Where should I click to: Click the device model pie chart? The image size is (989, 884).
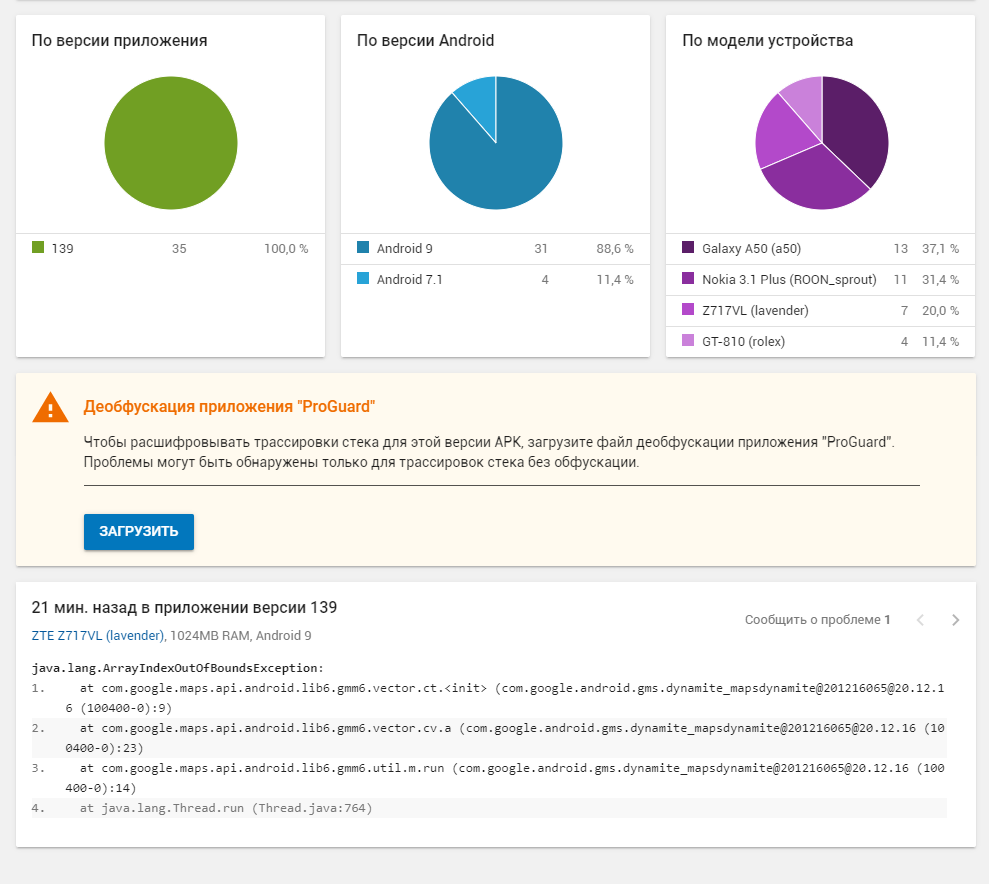pyautogui.click(x=821, y=143)
